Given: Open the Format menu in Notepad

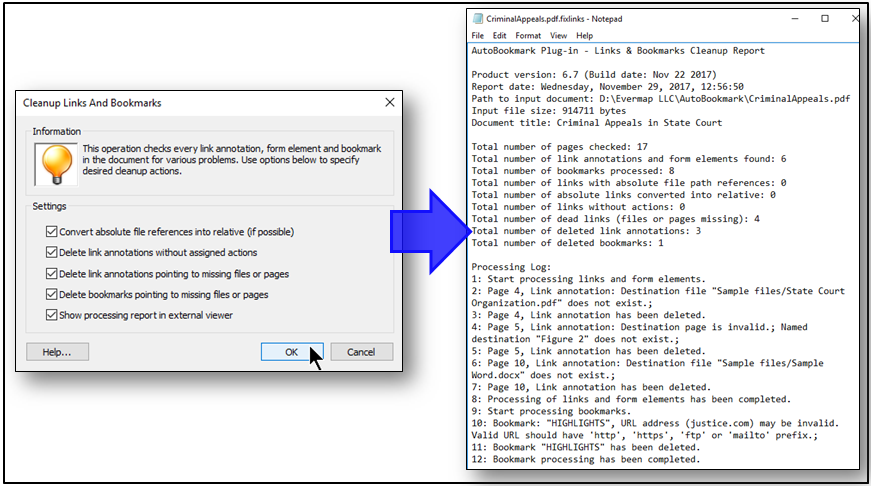Looking at the screenshot, I should (528, 36).
